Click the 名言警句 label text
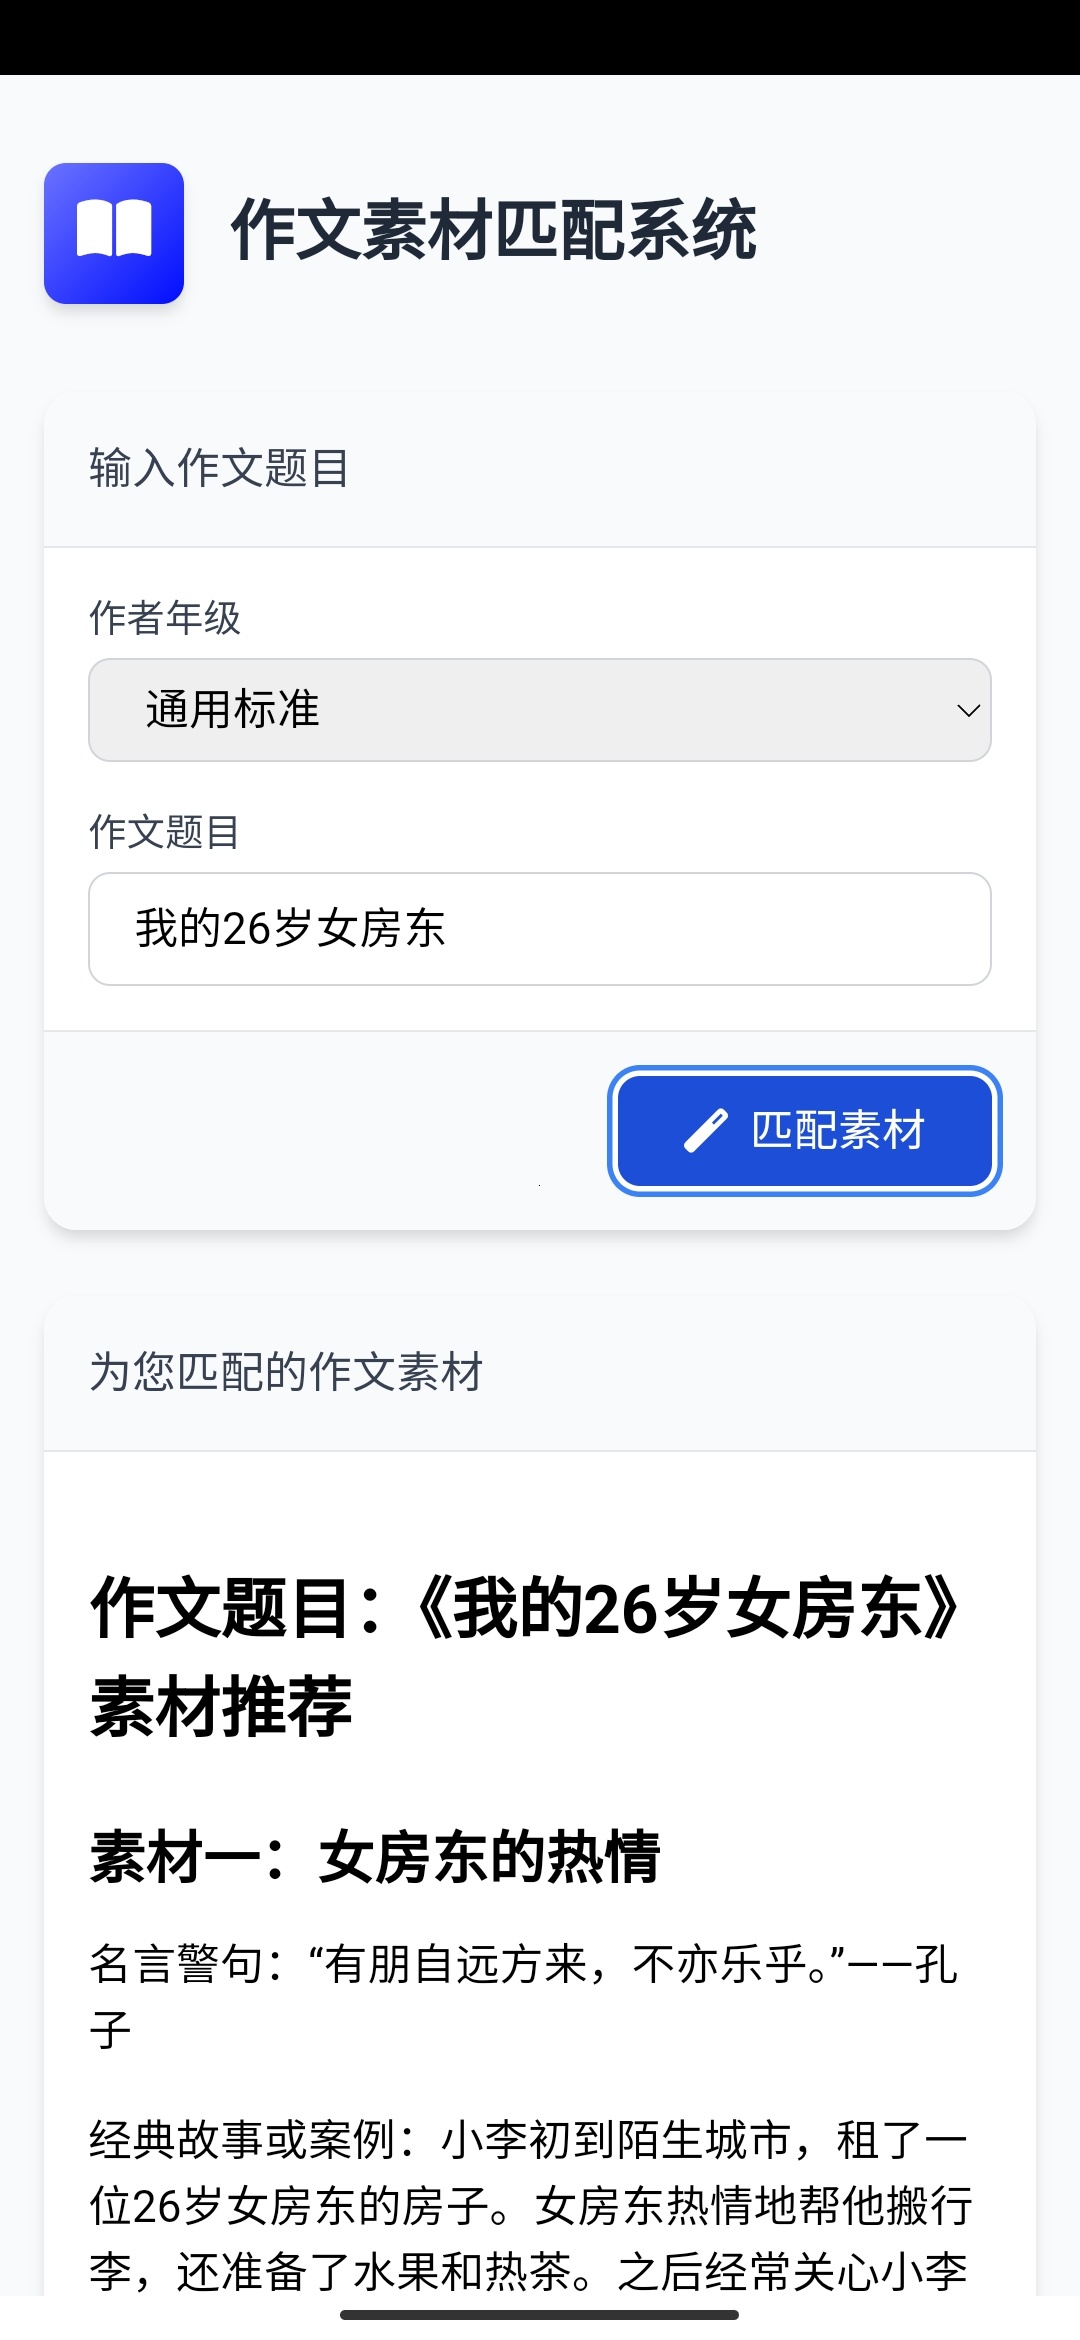Viewport: 1080px width, 2340px height. click(x=176, y=1964)
